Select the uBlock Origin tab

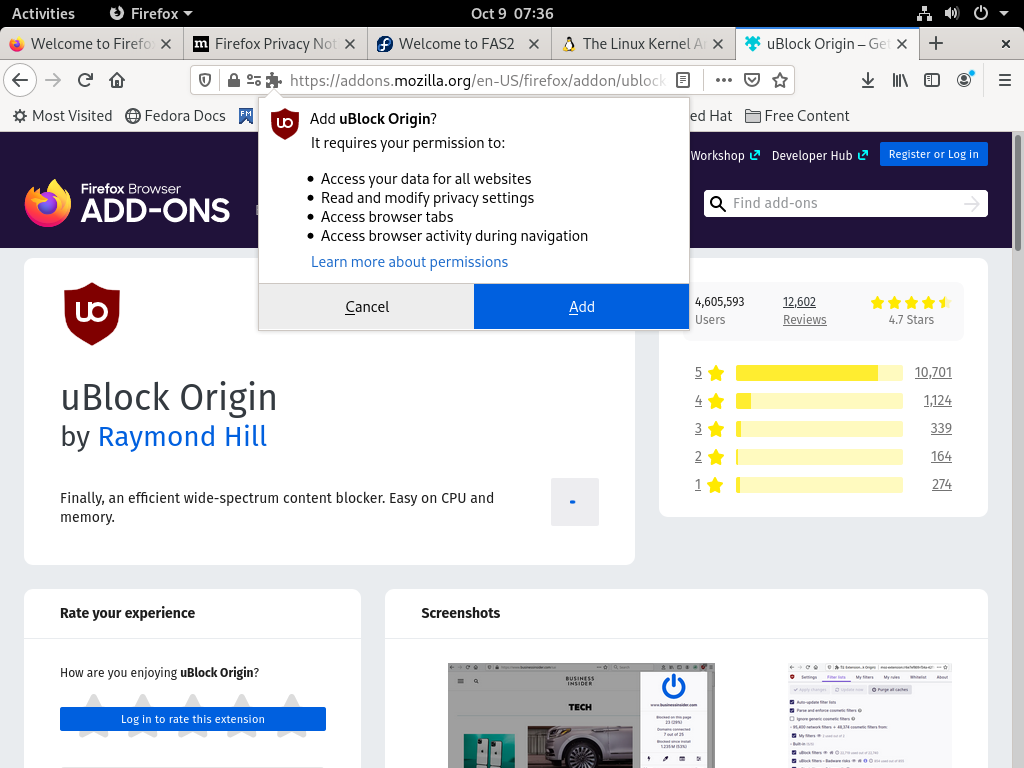[x=827, y=44]
